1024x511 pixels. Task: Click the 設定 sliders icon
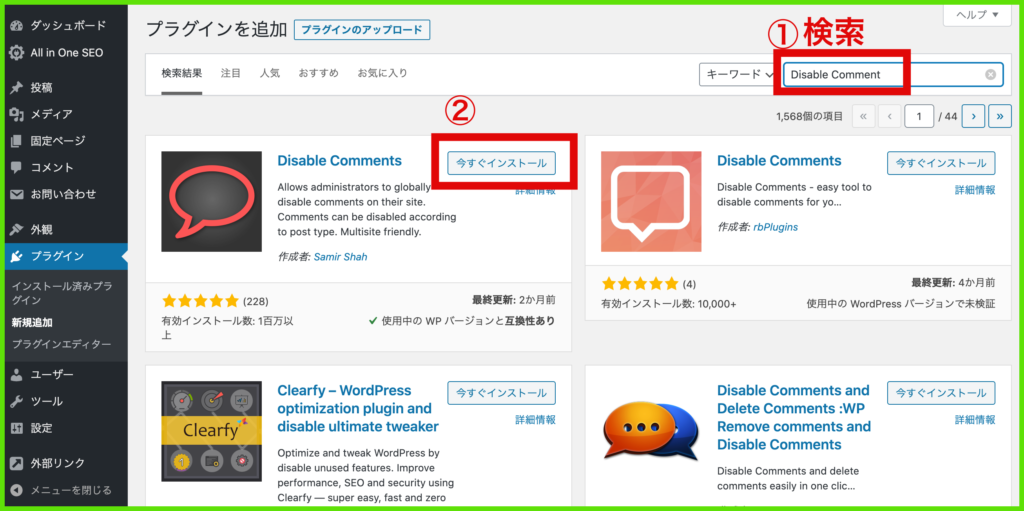pyautogui.click(x=17, y=428)
